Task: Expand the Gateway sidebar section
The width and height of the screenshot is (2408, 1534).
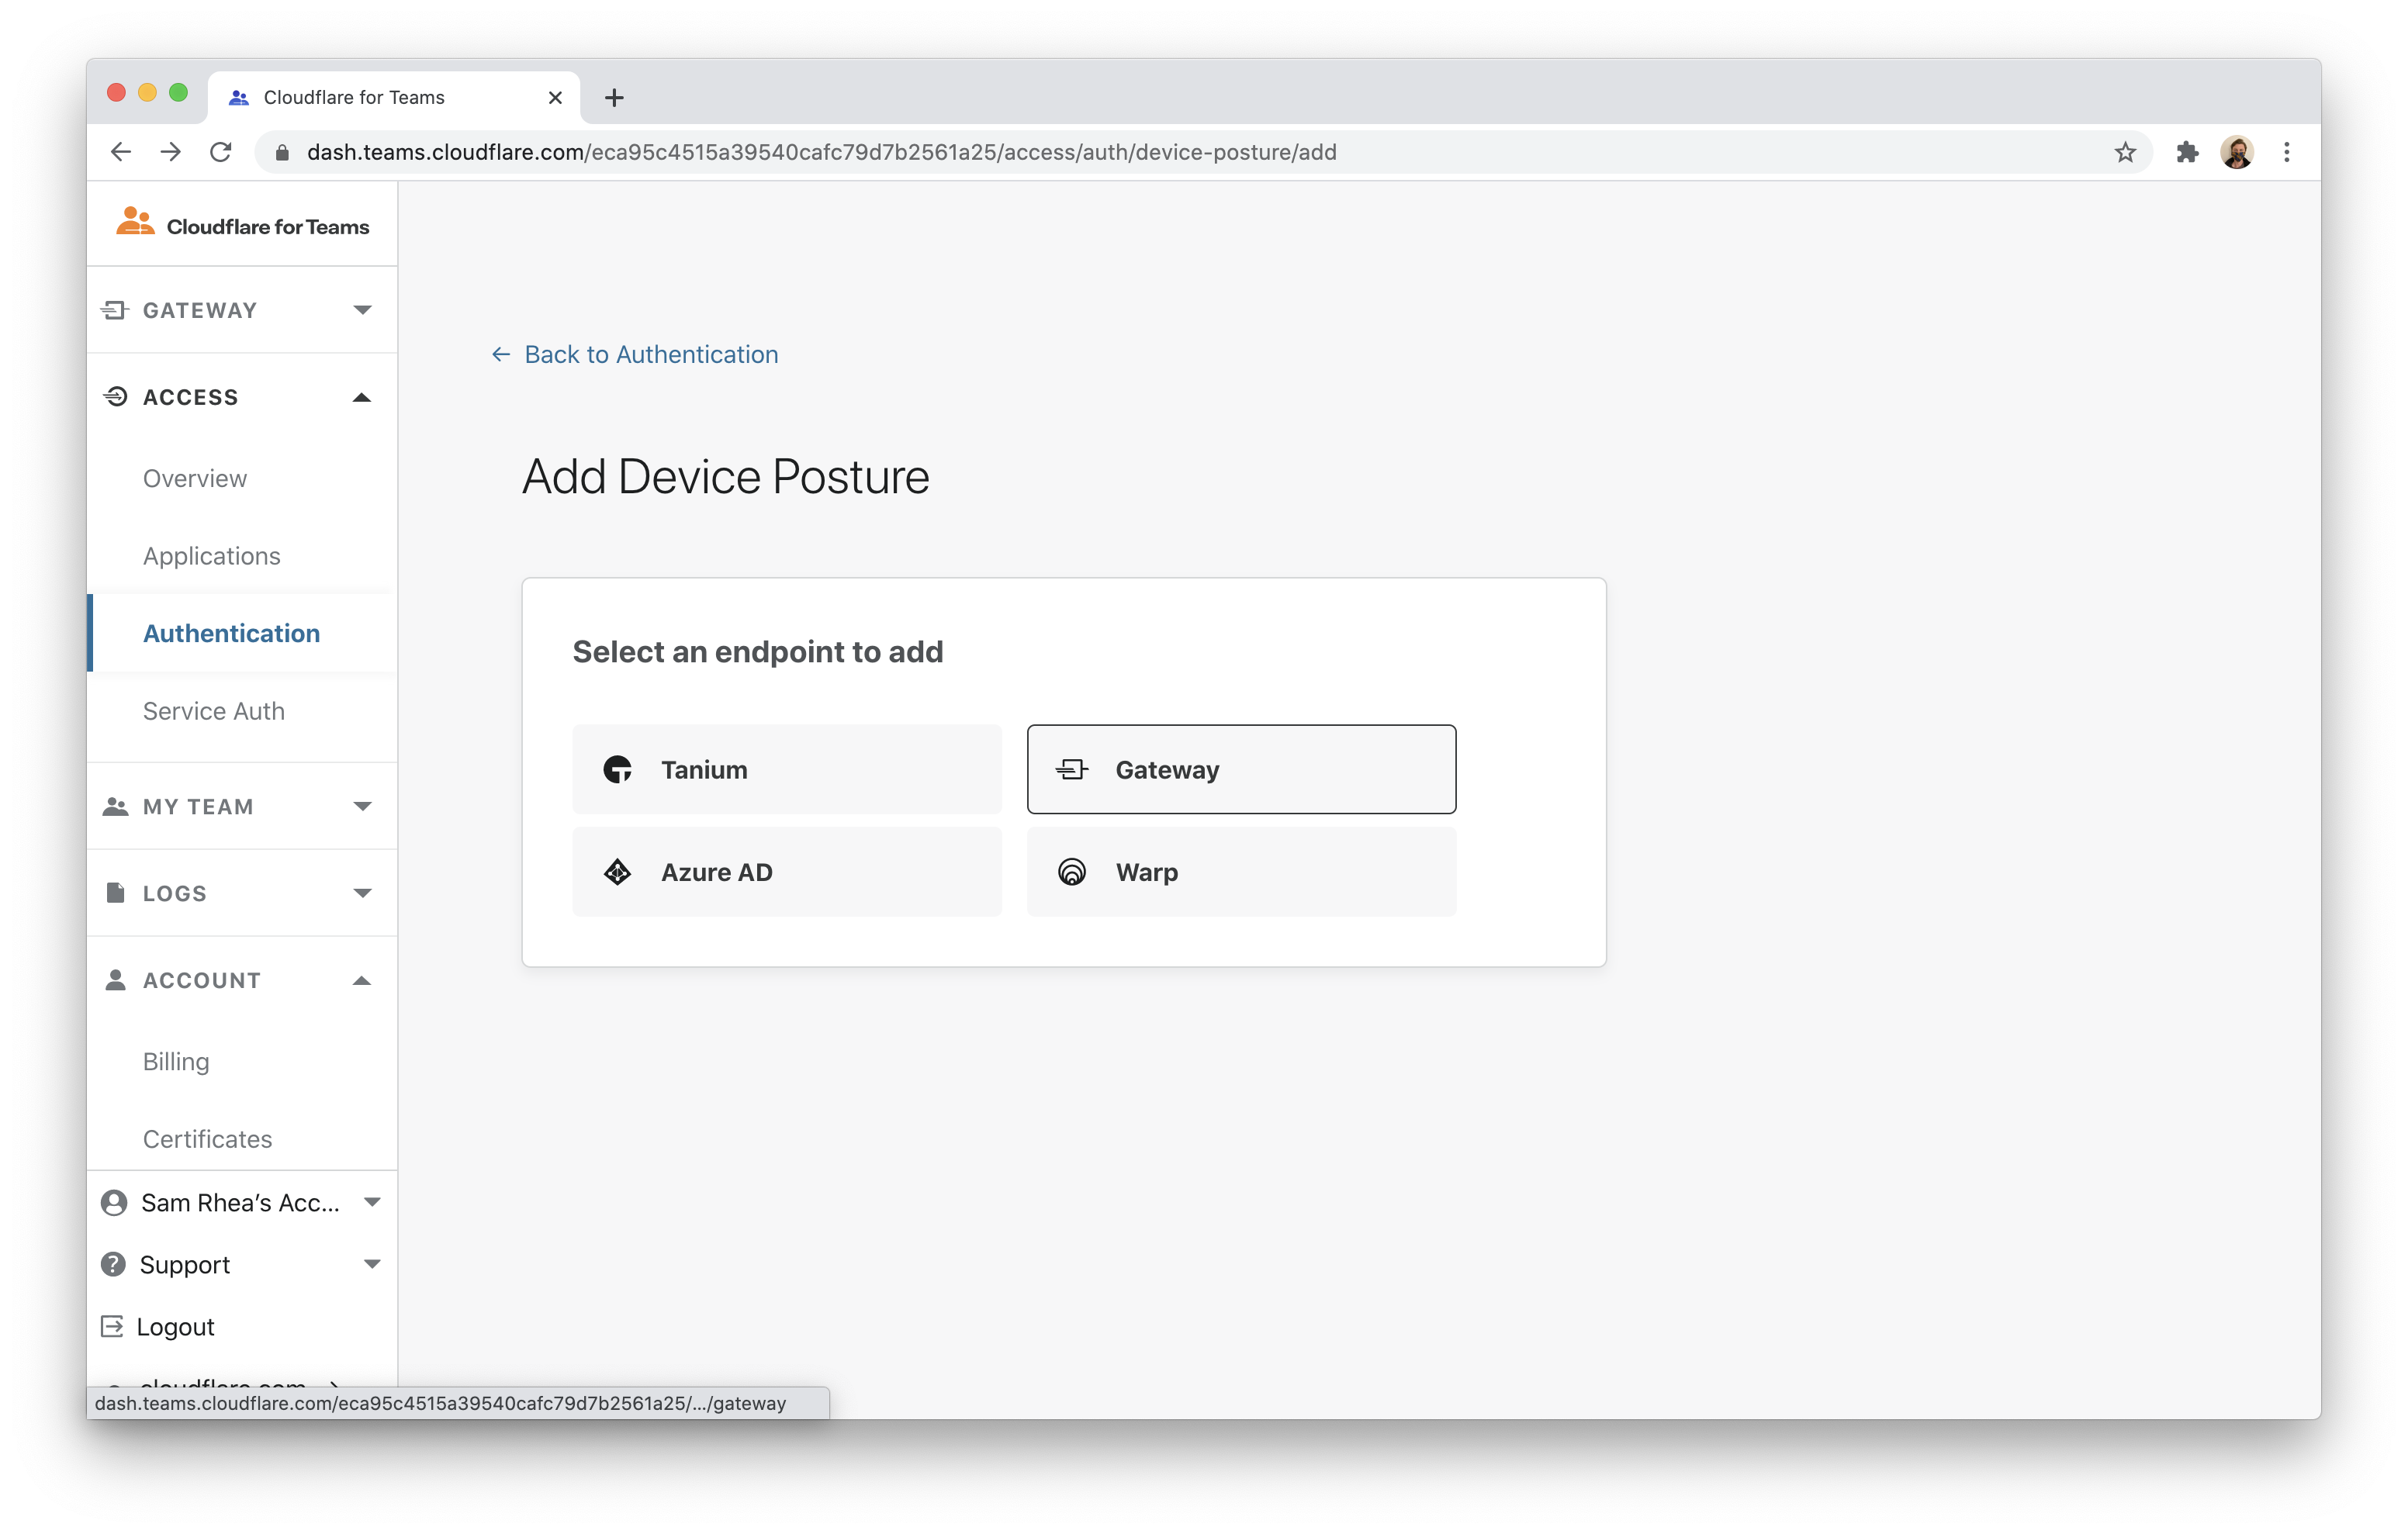Action: [x=240, y=310]
